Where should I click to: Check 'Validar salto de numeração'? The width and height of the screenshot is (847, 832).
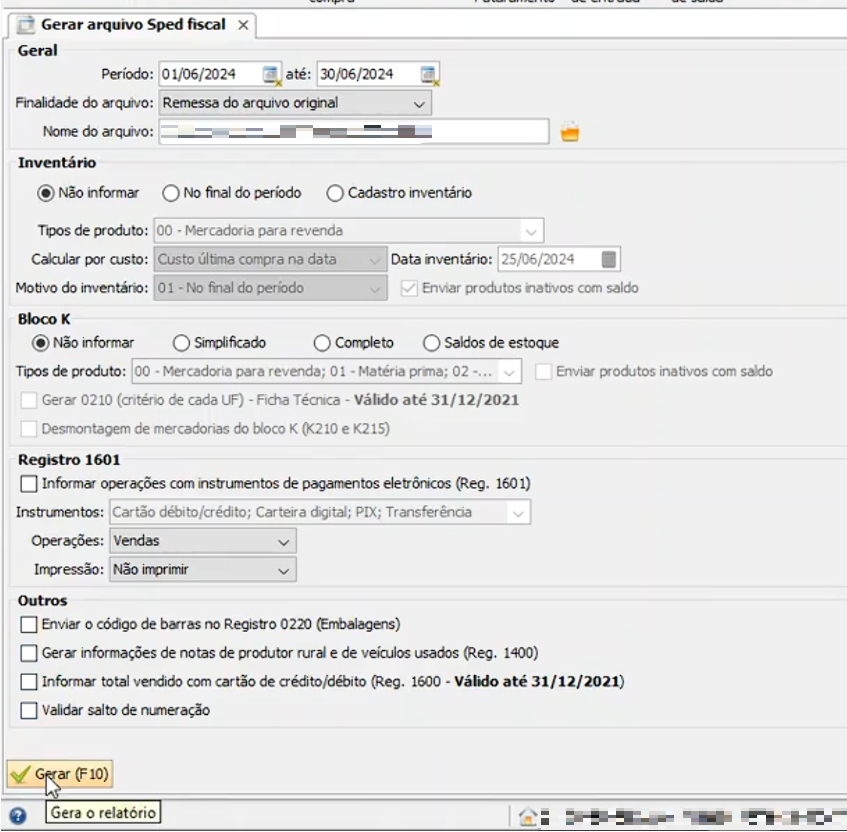[x=28, y=711]
